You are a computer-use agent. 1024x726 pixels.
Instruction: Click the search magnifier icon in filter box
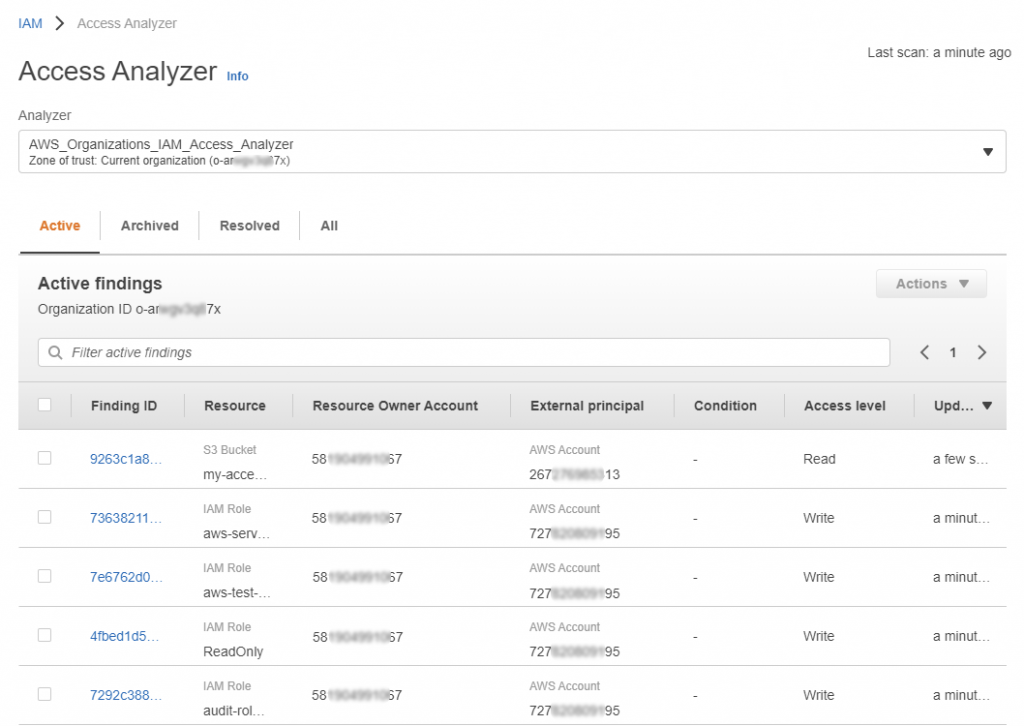(x=56, y=353)
